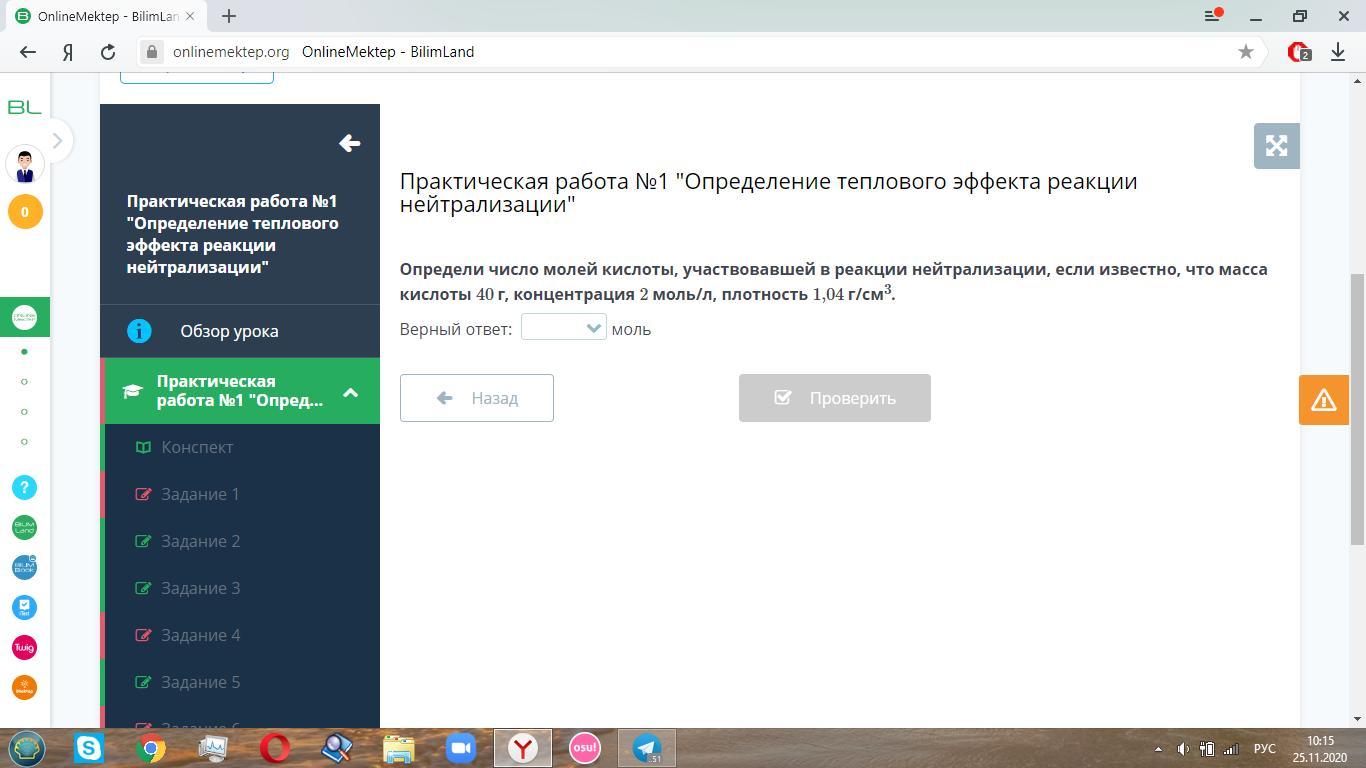
Task: Open Обзор урока in the sidebar
Action: pos(229,331)
